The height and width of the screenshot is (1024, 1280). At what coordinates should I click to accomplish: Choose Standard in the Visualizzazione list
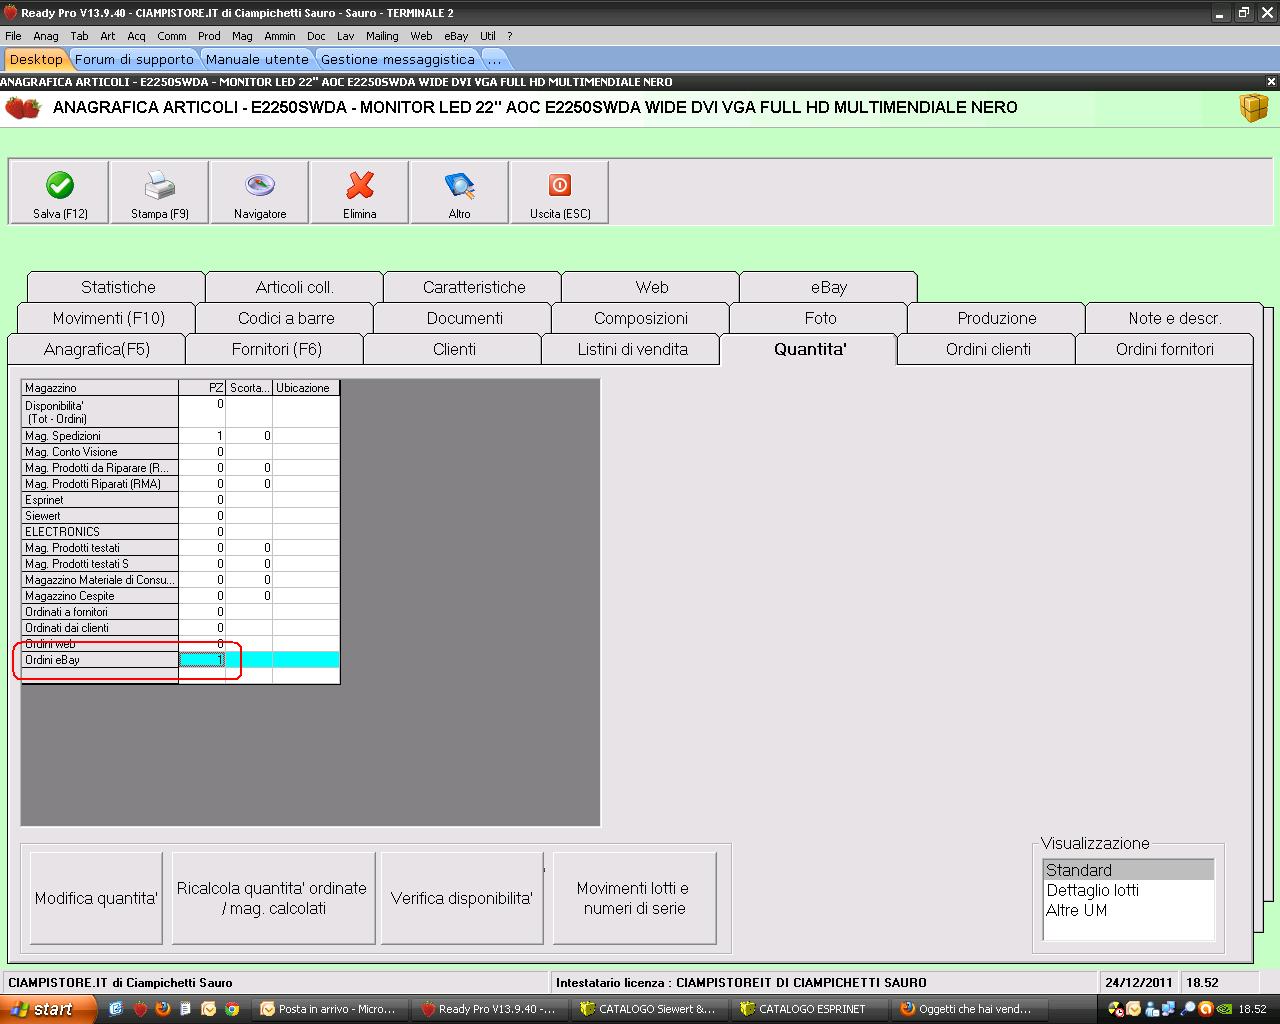[1078, 870]
